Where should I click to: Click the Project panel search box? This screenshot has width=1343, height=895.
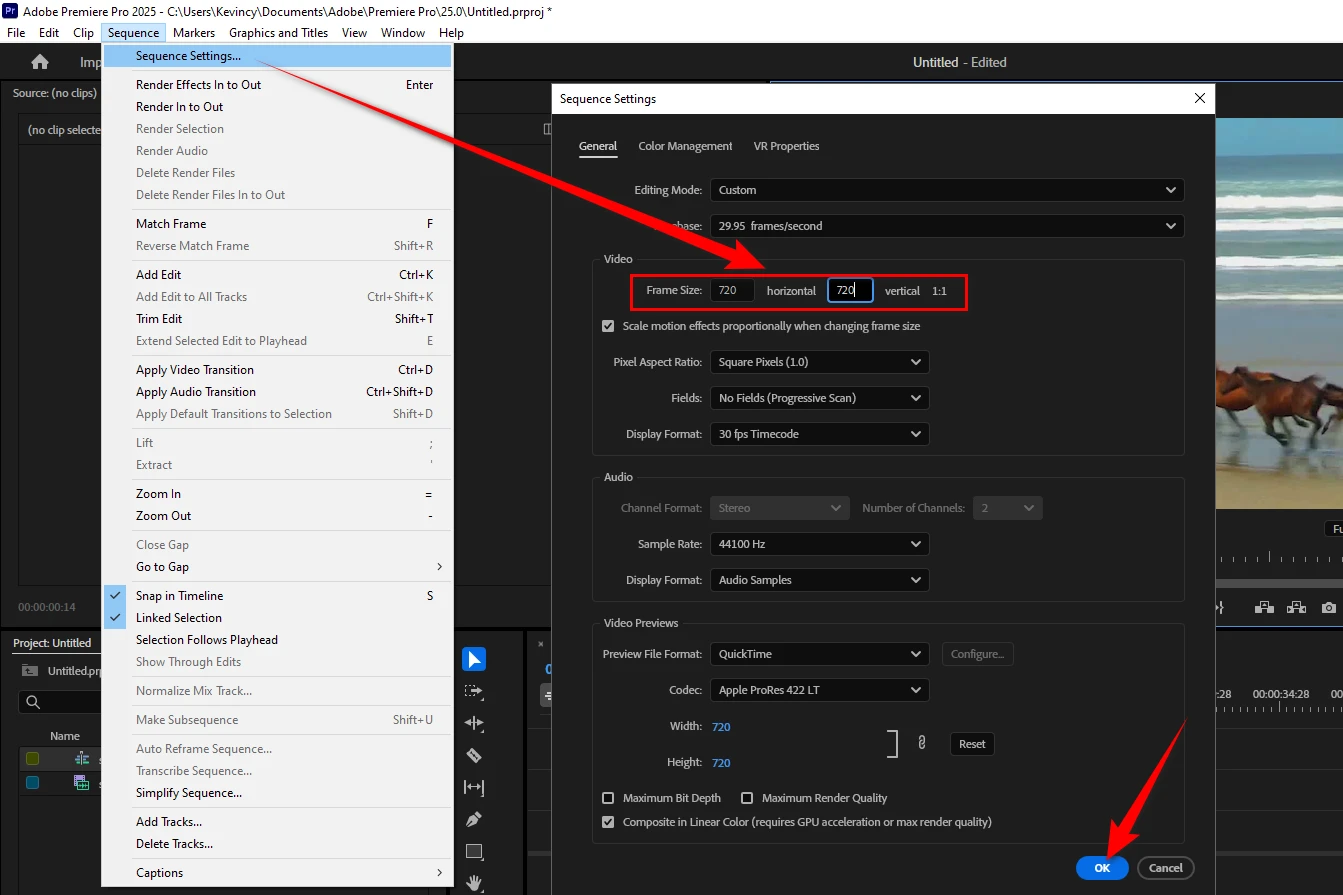(x=60, y=702)
